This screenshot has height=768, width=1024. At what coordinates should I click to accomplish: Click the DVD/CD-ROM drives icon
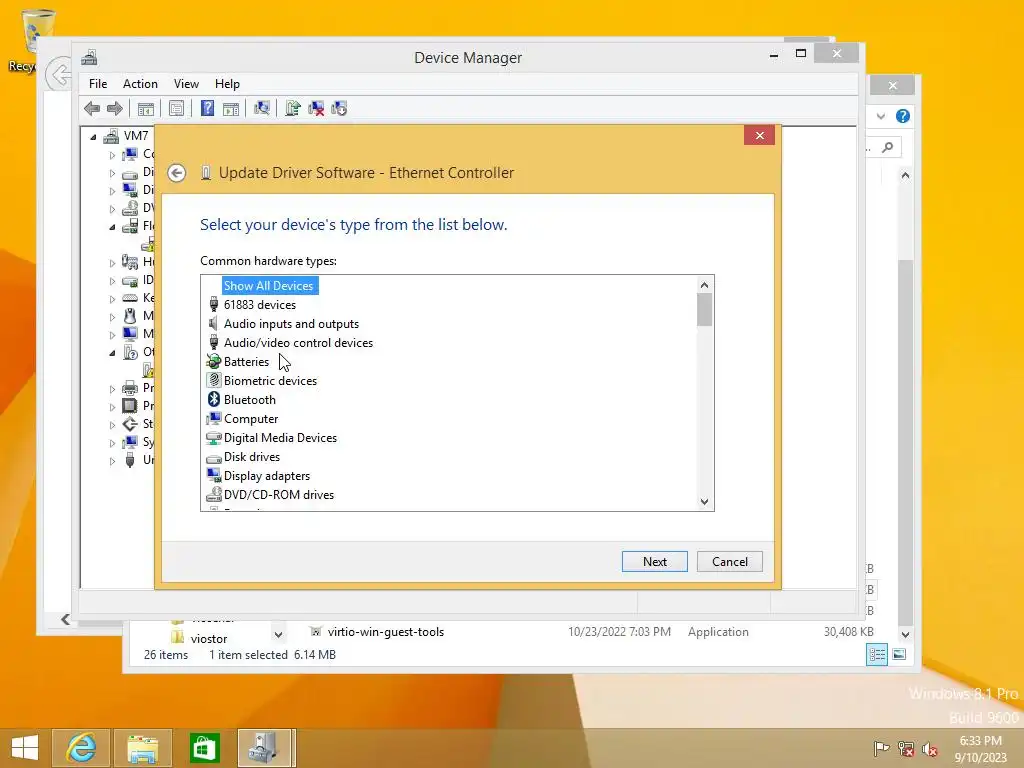pos(214,494)
